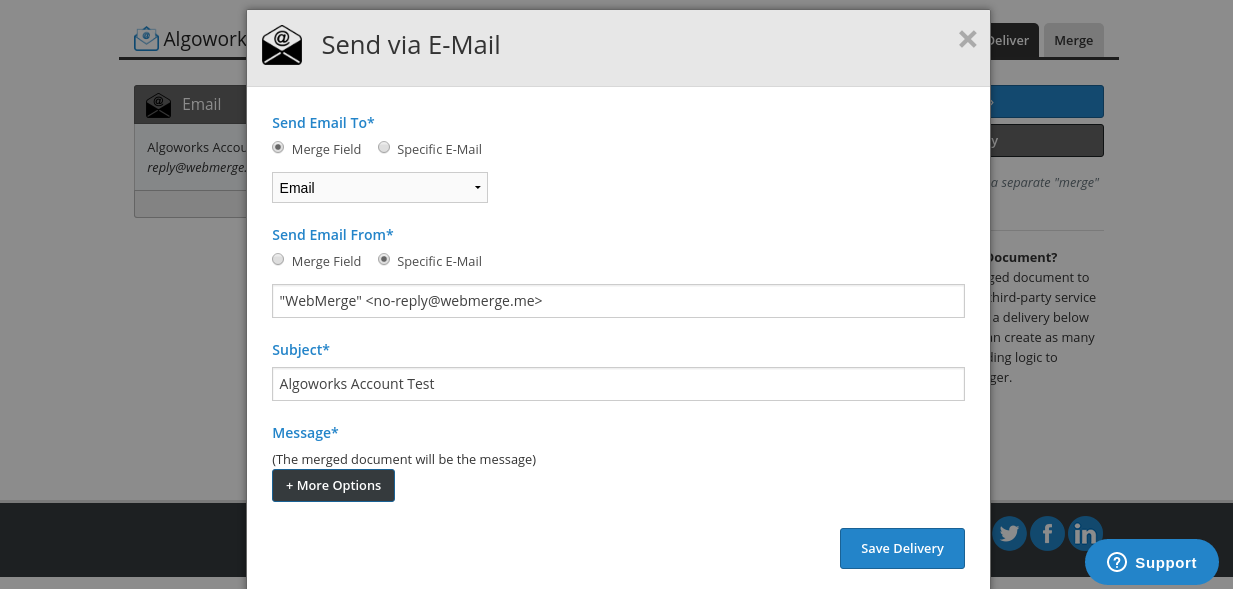Open the Twitter social link
This screenshot has width=1233, height=589.
click(1009, 533)
